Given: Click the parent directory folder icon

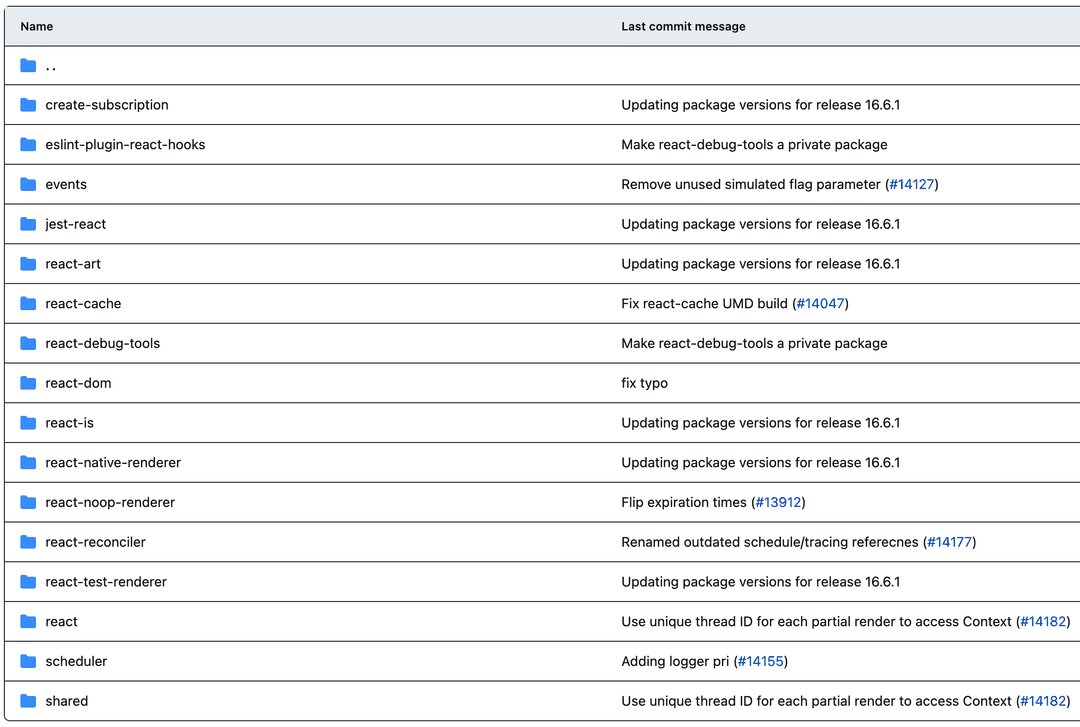Looking at the screenshot, I should [x=28, y=65].
